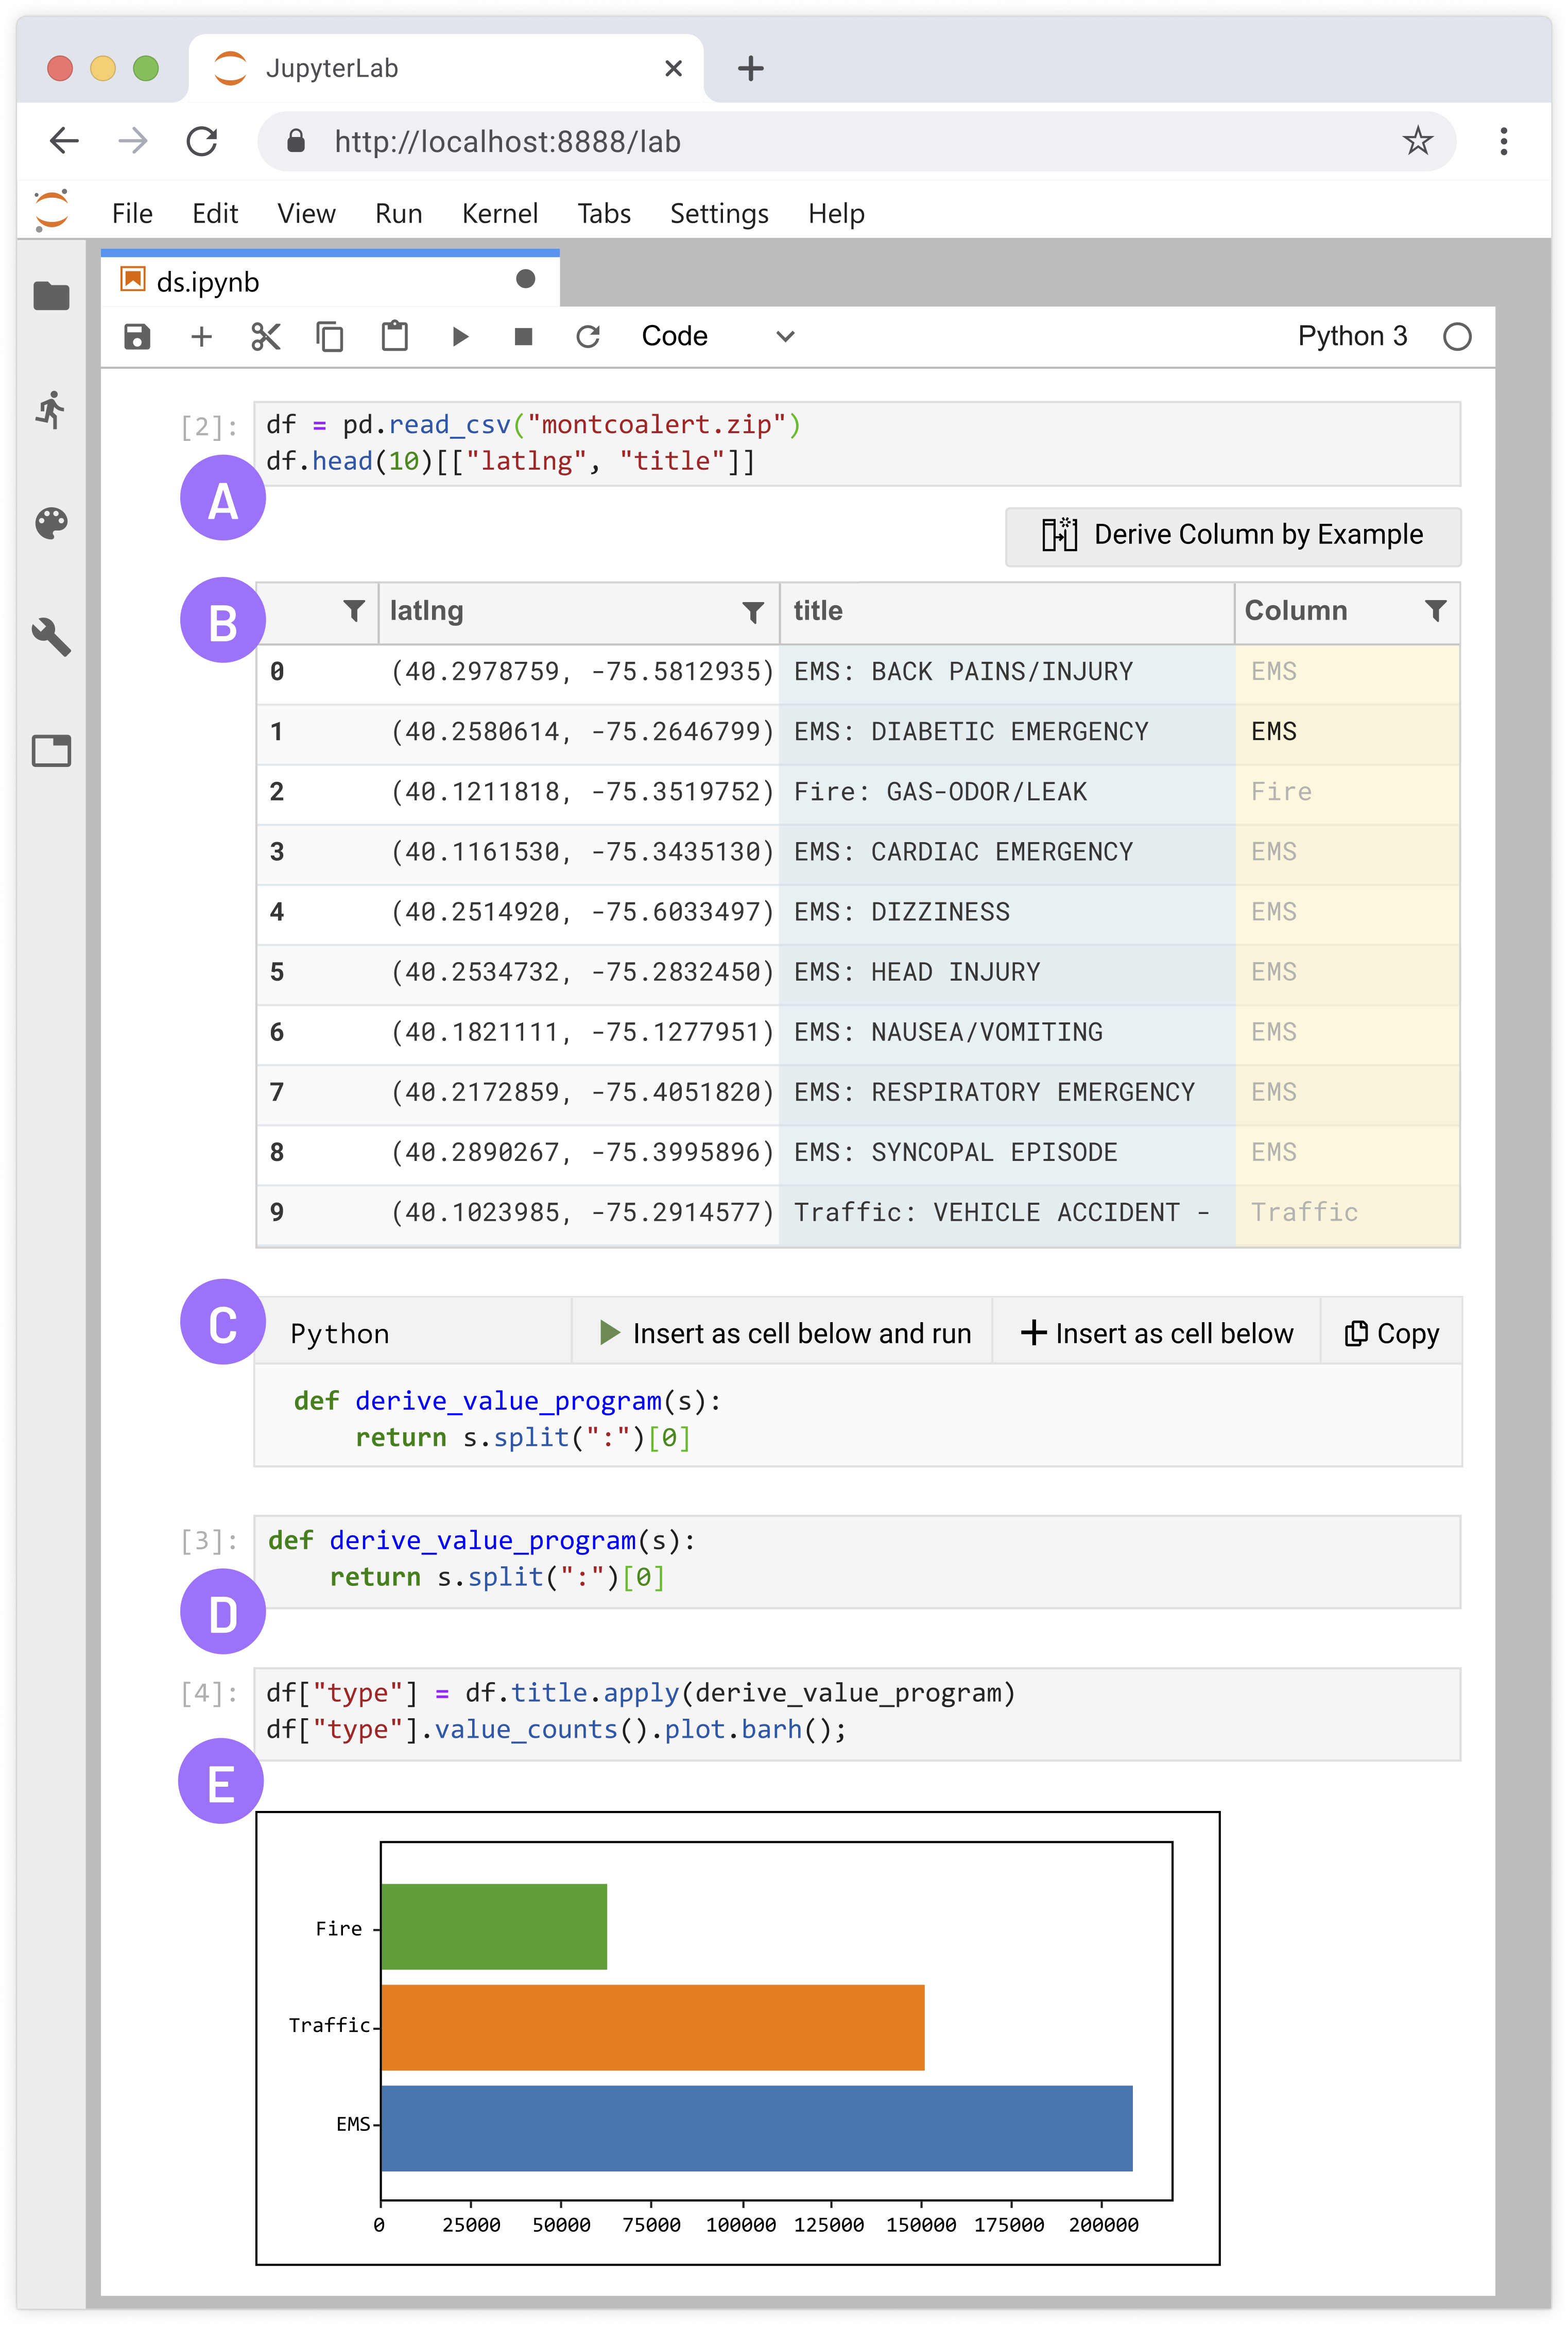Insert a new cell with plus icon
Screen dimensions: 1568x2326
201,337
